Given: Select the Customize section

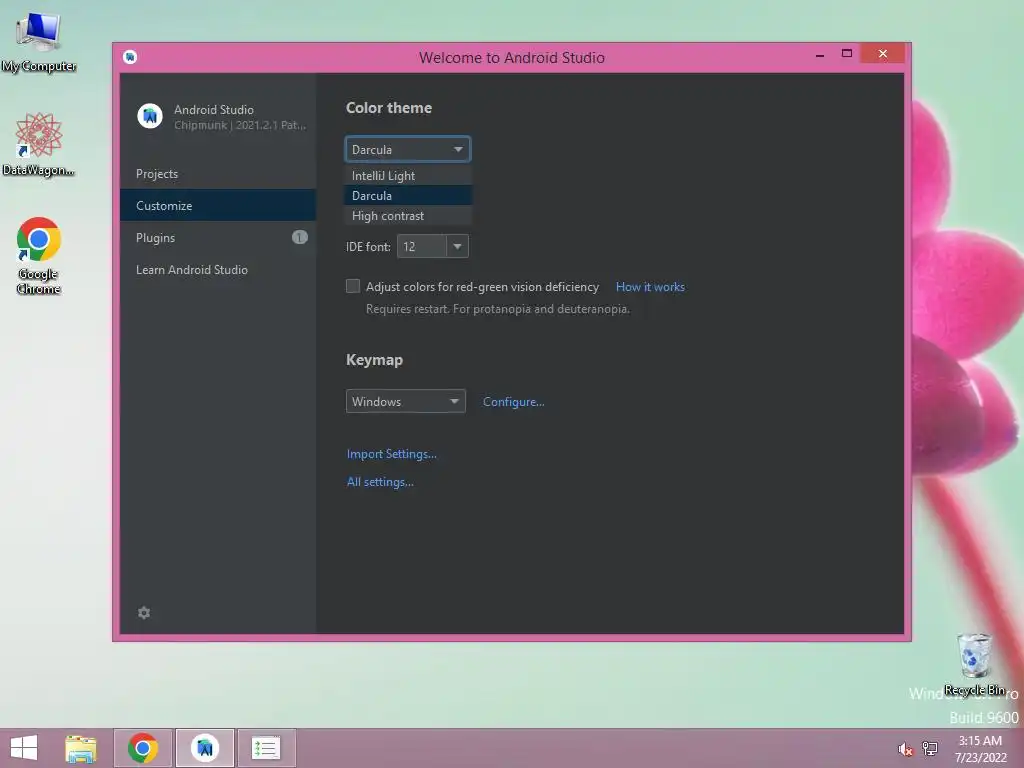Looking at the screenshot, I should pyautogui.click(x=218, y=205).
